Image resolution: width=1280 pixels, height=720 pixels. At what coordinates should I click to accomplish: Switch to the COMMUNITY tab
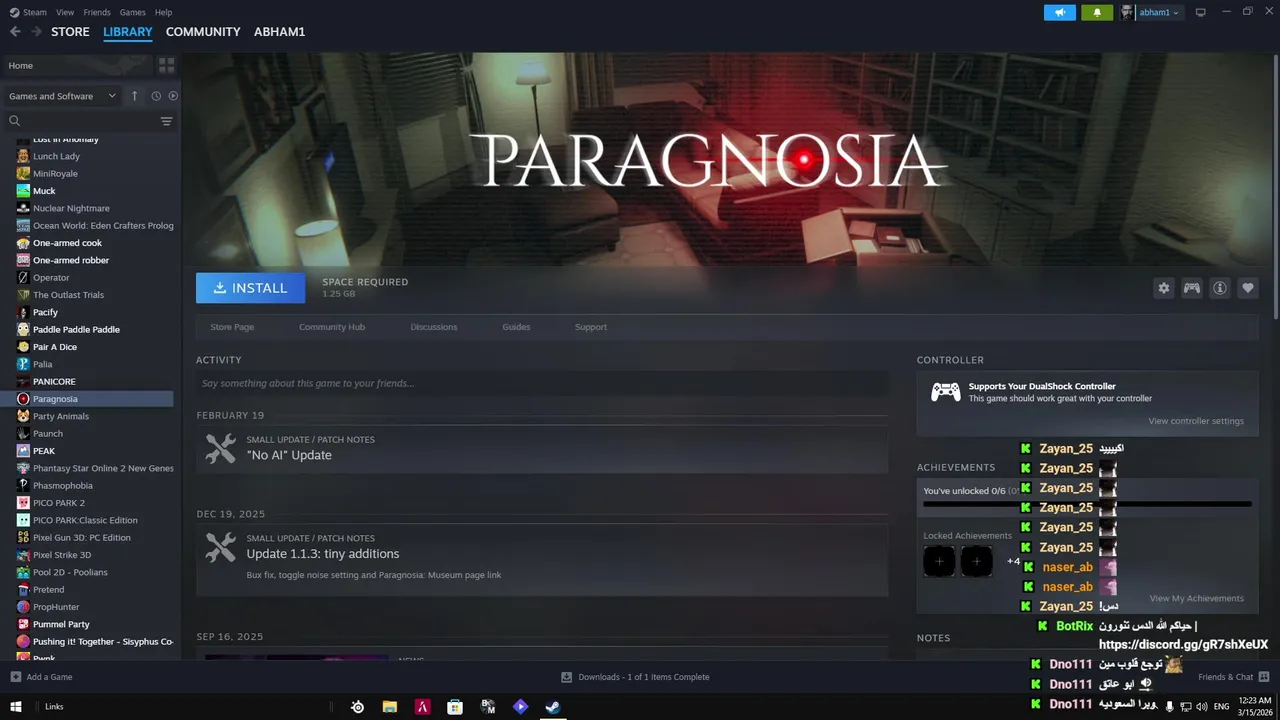203,32
